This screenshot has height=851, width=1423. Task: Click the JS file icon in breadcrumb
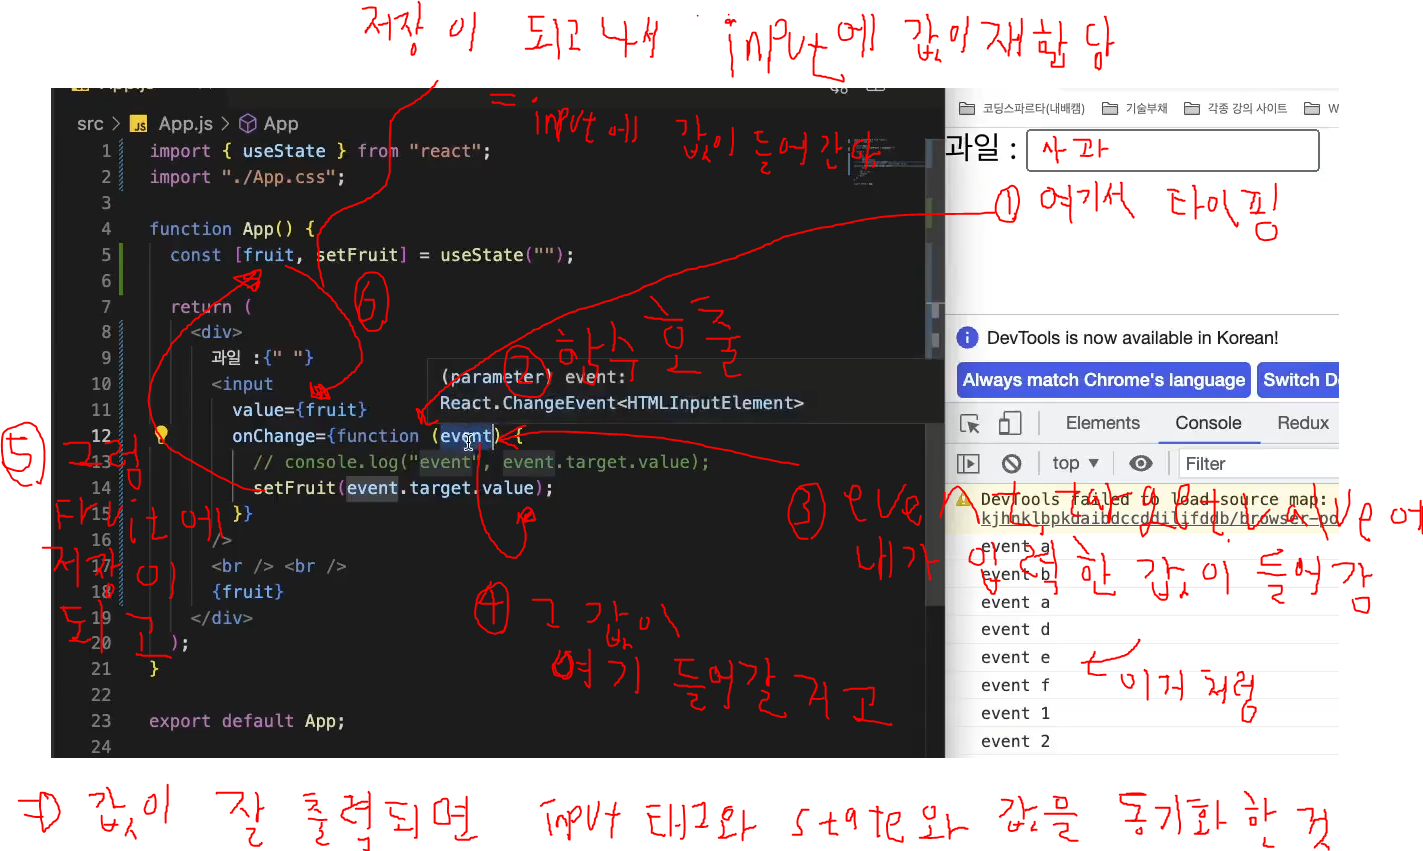[x=139, y=124]
